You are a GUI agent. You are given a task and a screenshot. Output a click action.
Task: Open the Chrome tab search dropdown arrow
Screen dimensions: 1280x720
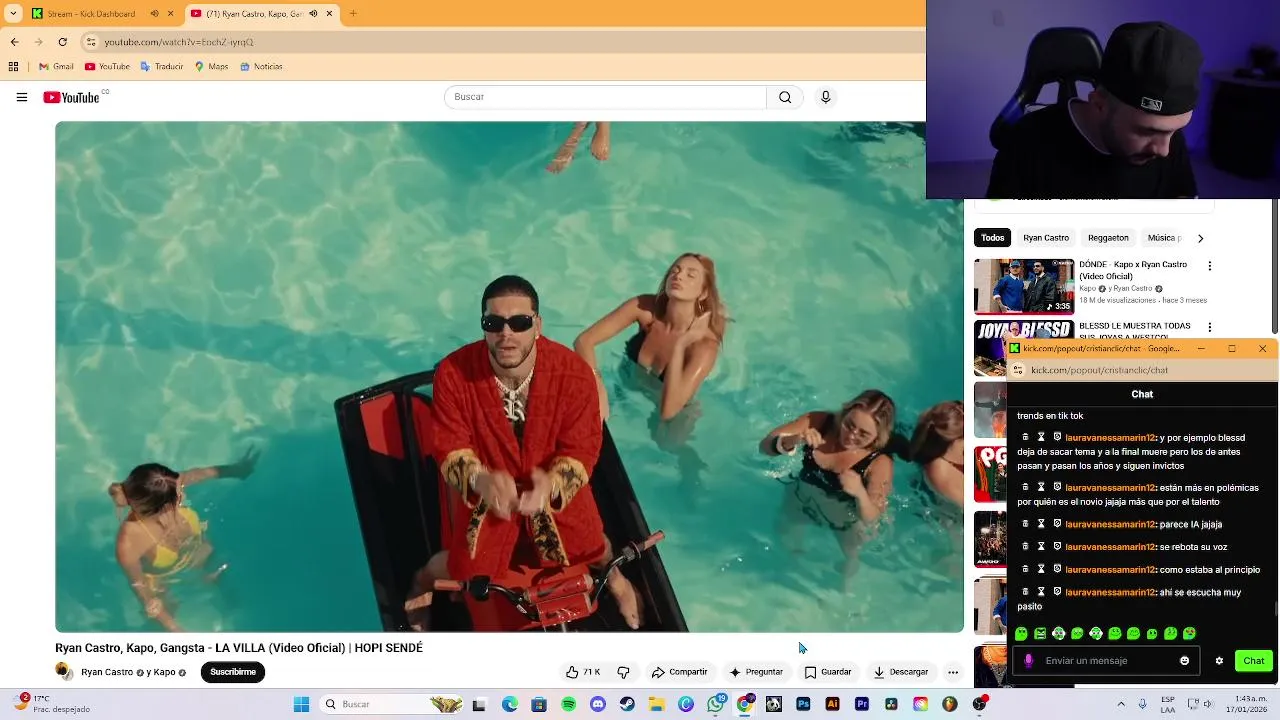13,14
